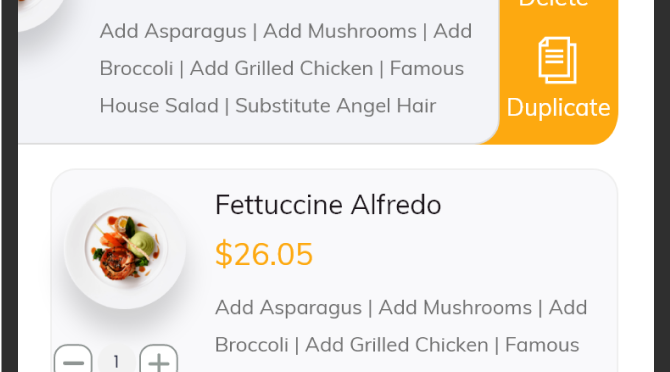Click the Duplicate document icon

[x=557, y=60]
